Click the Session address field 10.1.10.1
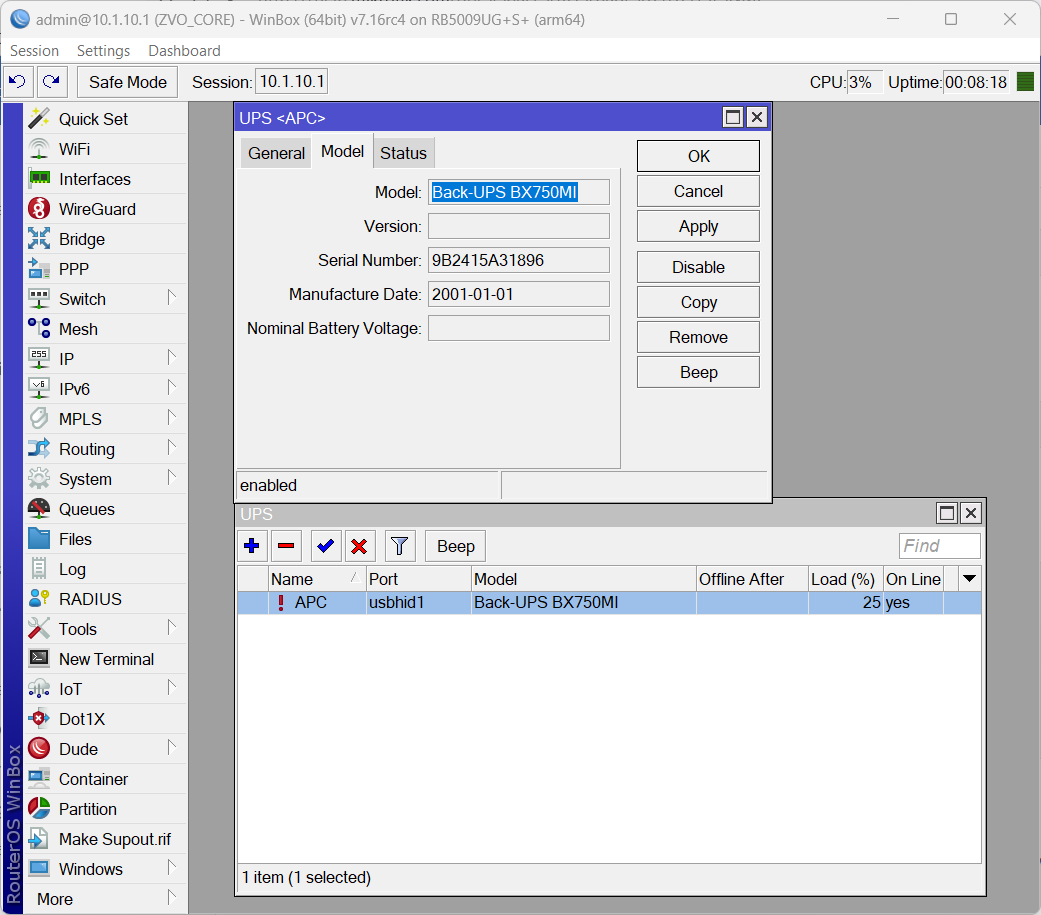 (291, 82)
